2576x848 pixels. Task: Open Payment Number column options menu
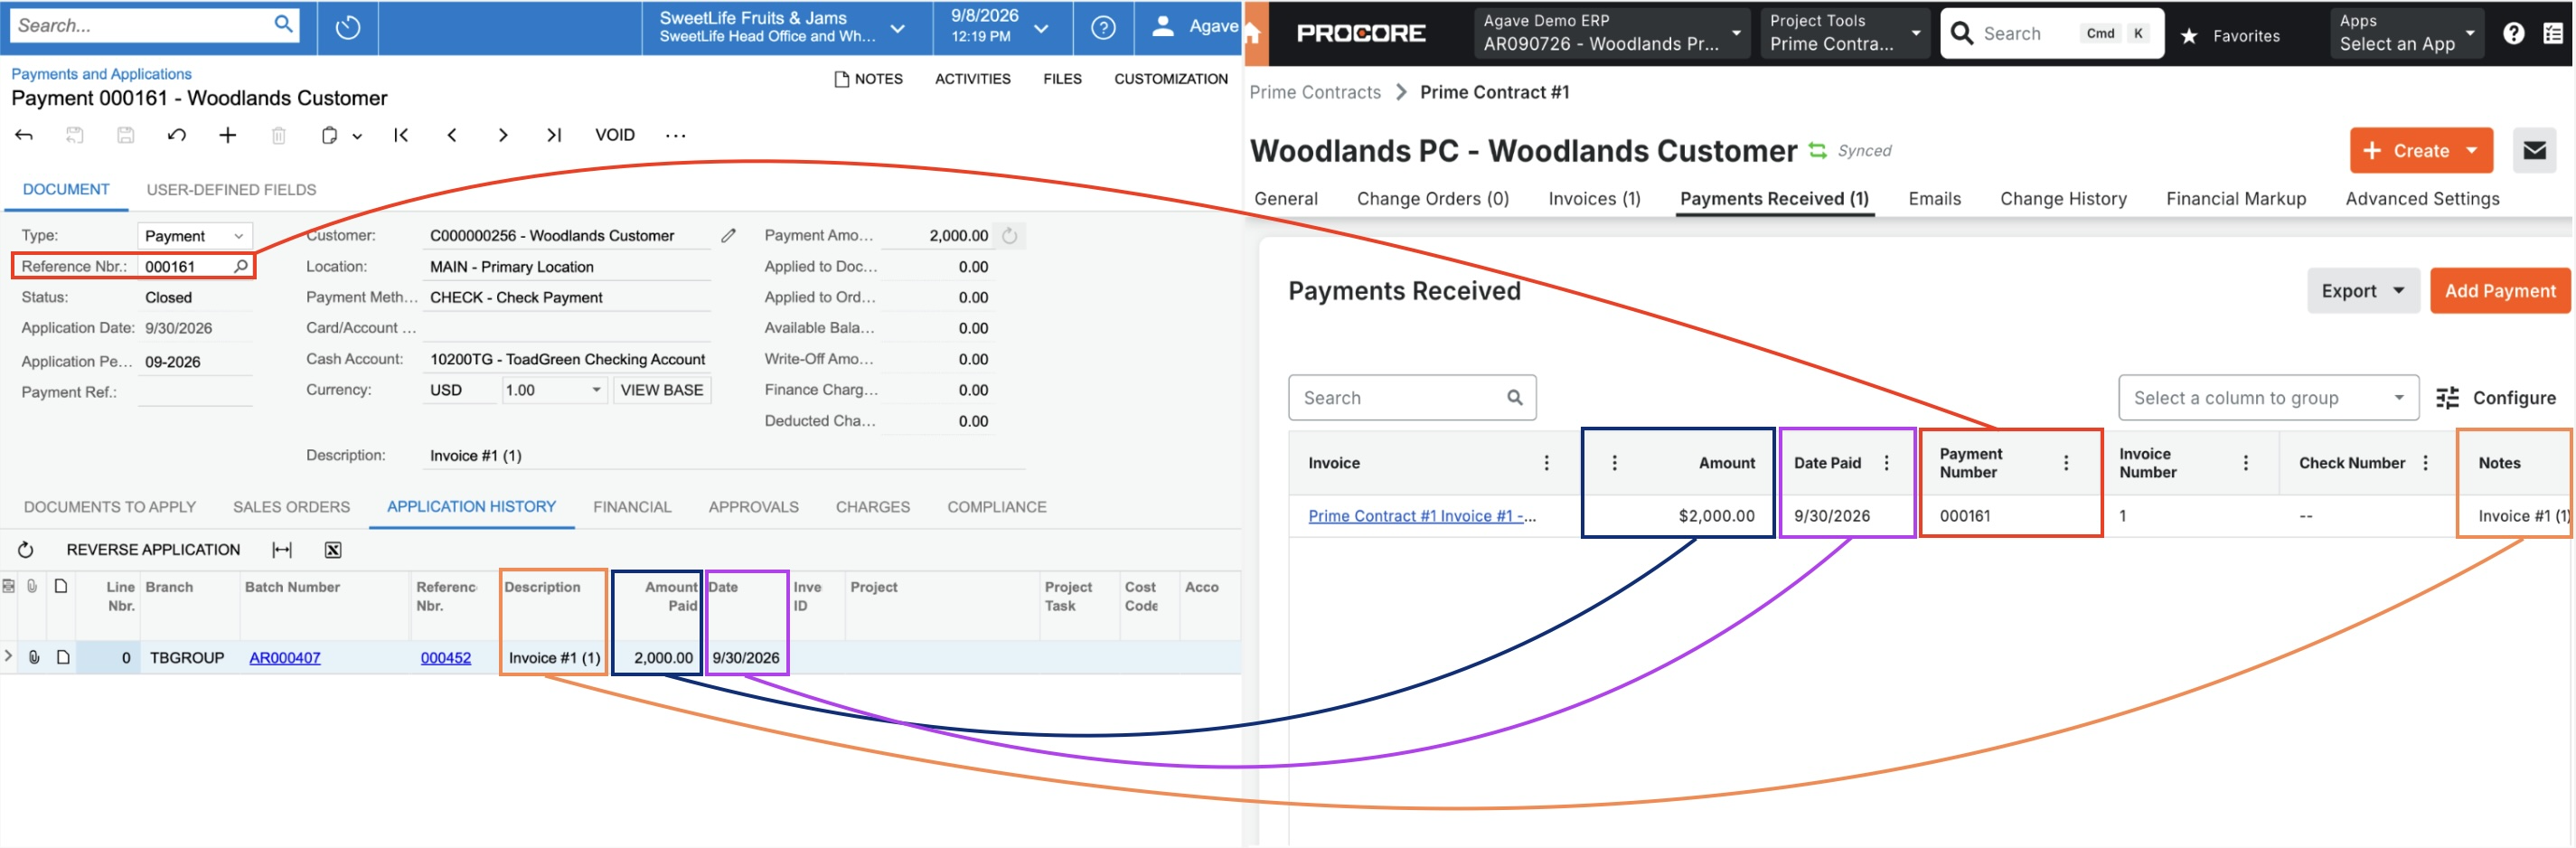(2066, 463)
